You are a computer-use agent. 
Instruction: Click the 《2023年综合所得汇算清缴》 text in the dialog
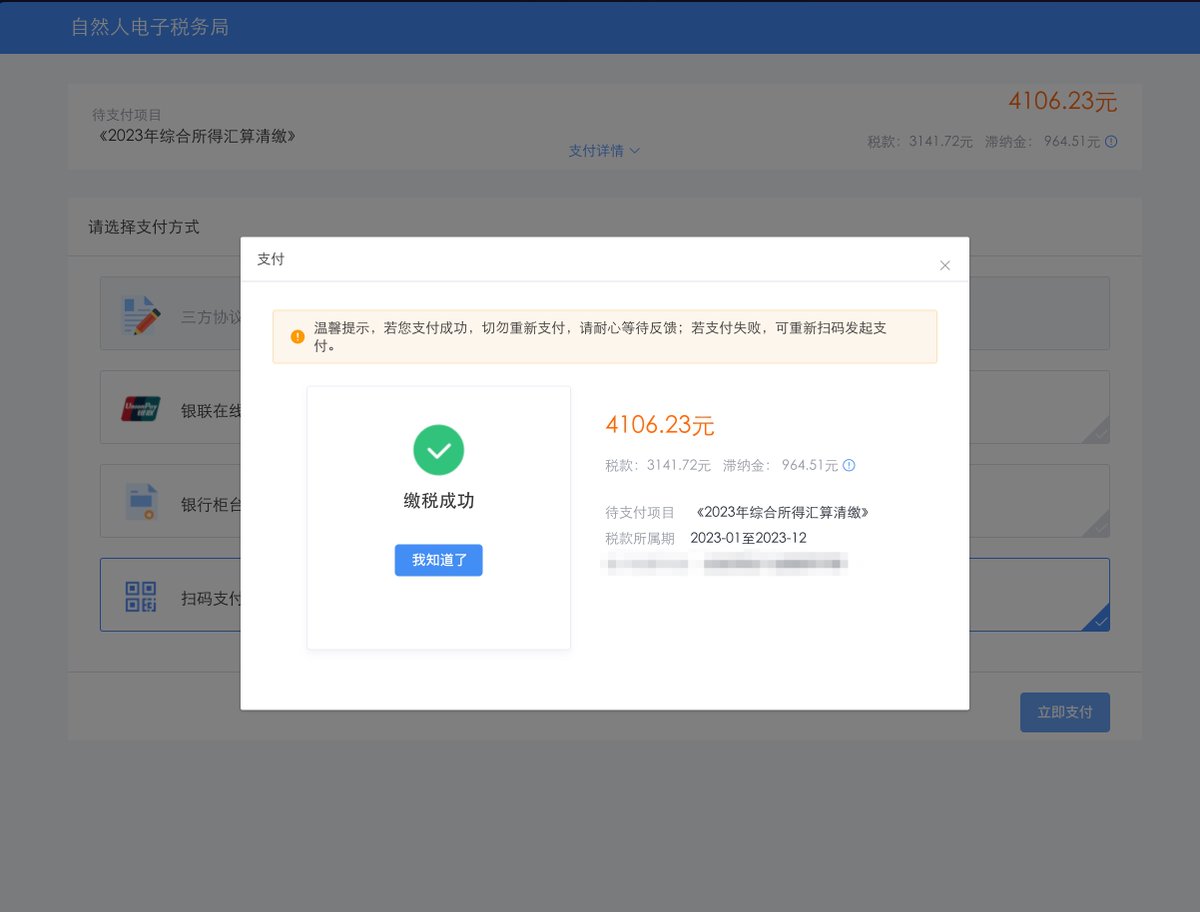(x=783, y=512)
